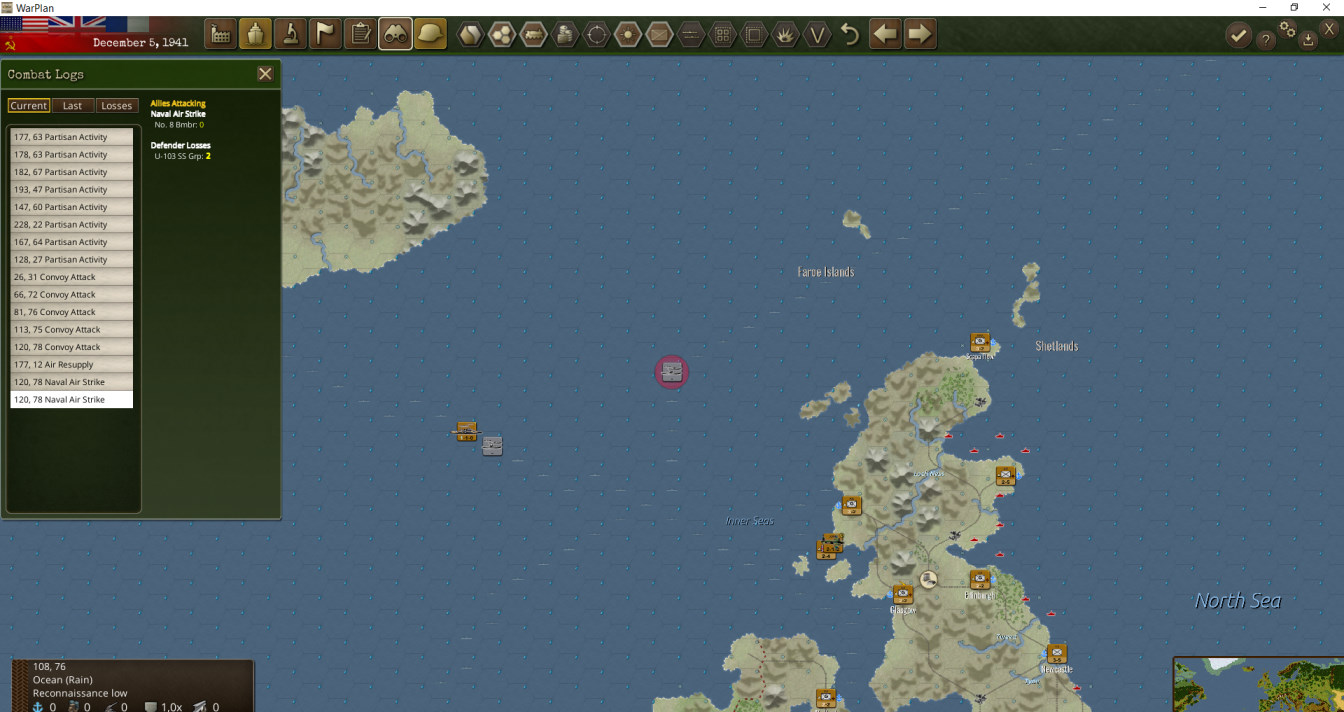Viewport: 1344px width, 712px height.
Task: Open the flag diplomacy icon
Action: (325, 34)
